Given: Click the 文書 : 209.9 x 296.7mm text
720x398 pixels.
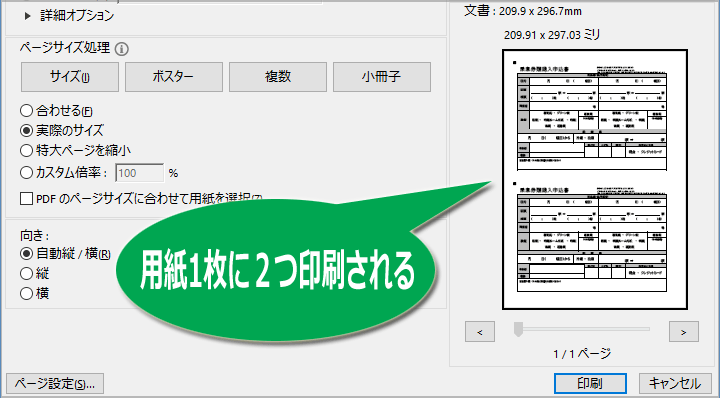Looking at the screenshot, I should coord(523,11).
